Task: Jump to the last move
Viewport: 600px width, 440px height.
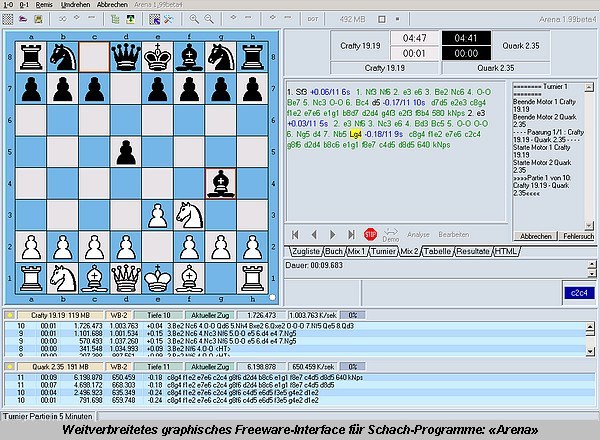Action: point(351,235)
